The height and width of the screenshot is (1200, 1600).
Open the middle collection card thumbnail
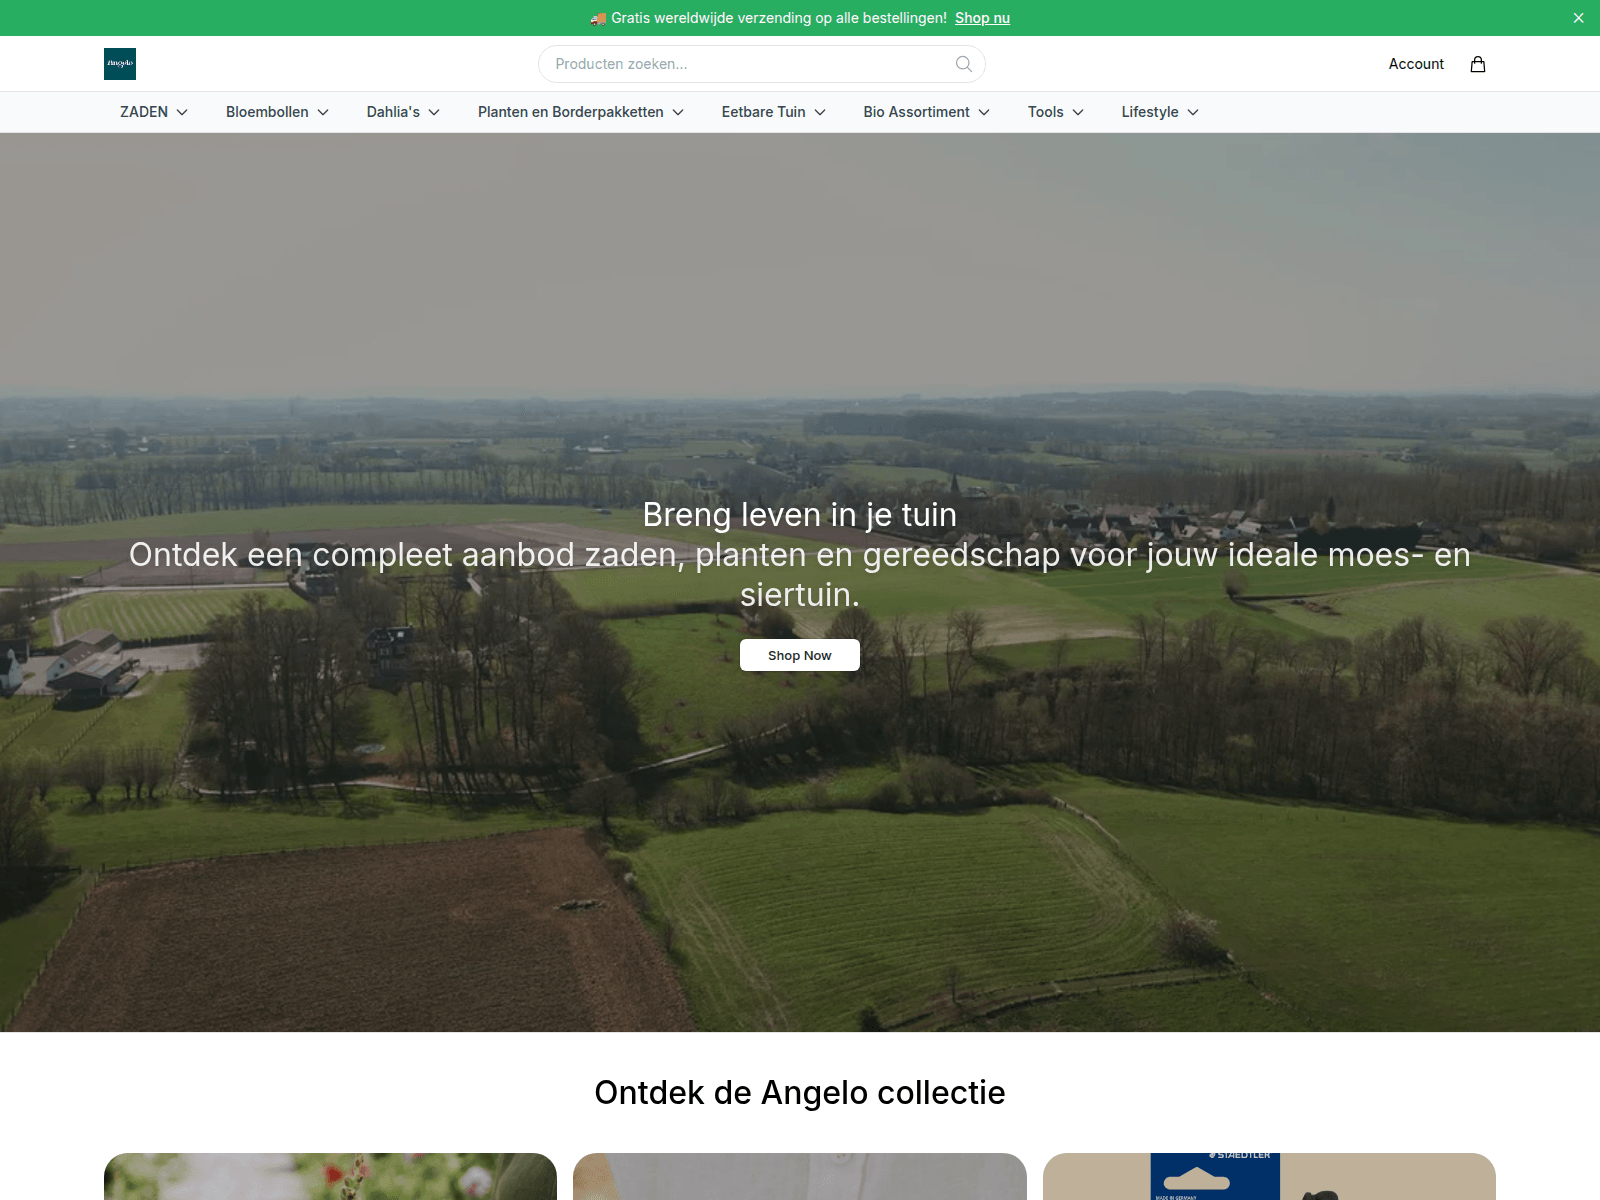[x=800, y=1176]
